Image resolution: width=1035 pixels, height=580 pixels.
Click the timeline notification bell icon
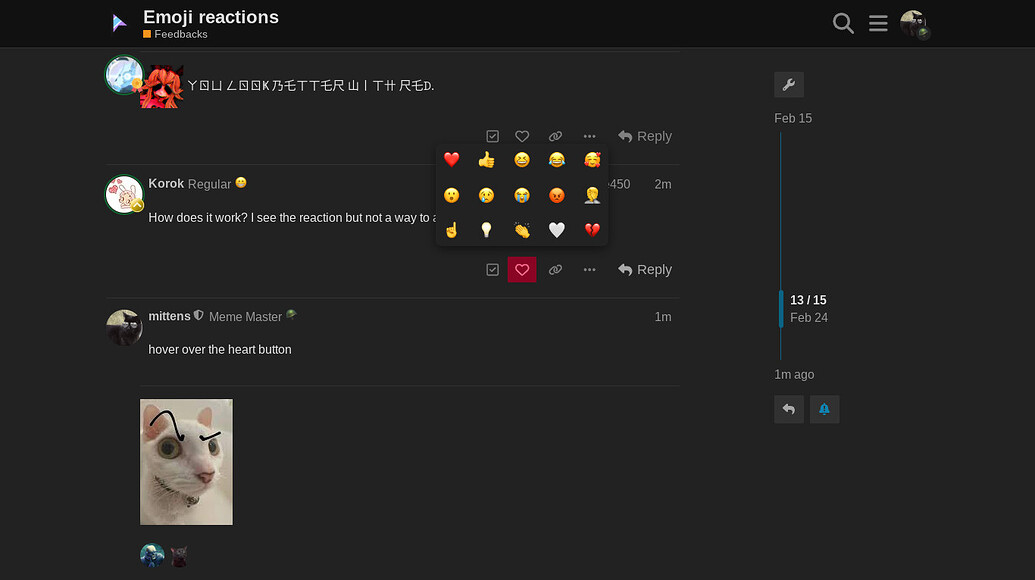[824, 409]
